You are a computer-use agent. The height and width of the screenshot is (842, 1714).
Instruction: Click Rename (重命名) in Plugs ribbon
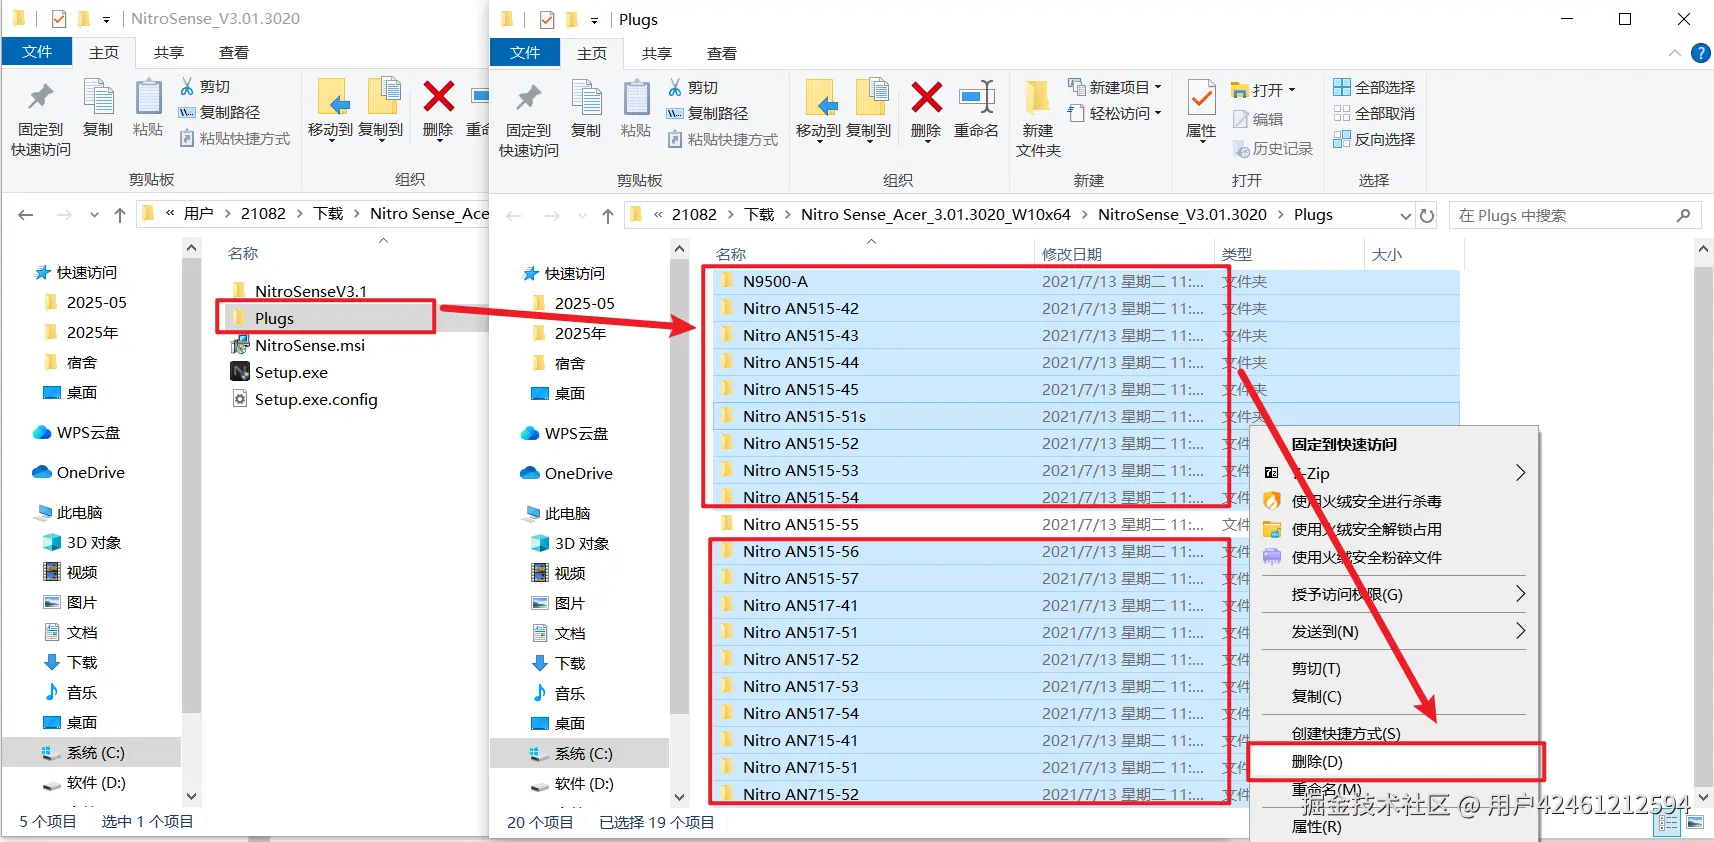click(x=976, y=110)
